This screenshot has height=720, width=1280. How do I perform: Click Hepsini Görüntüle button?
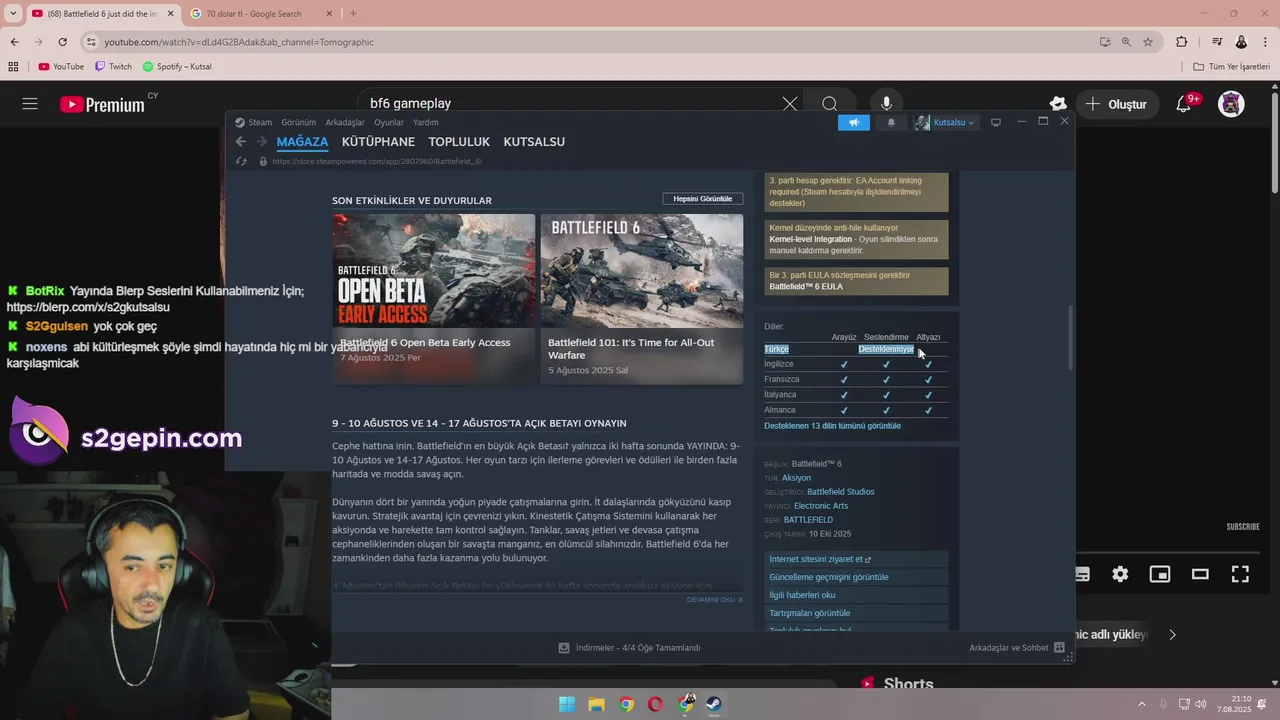(x=703, y=199)
